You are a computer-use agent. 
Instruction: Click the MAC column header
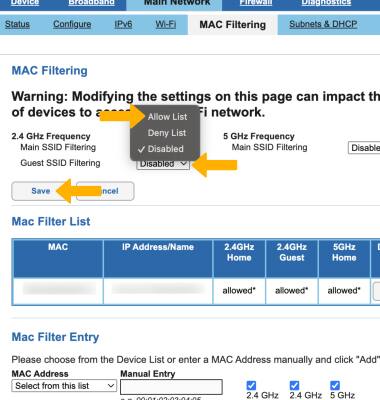click(58, 258)
